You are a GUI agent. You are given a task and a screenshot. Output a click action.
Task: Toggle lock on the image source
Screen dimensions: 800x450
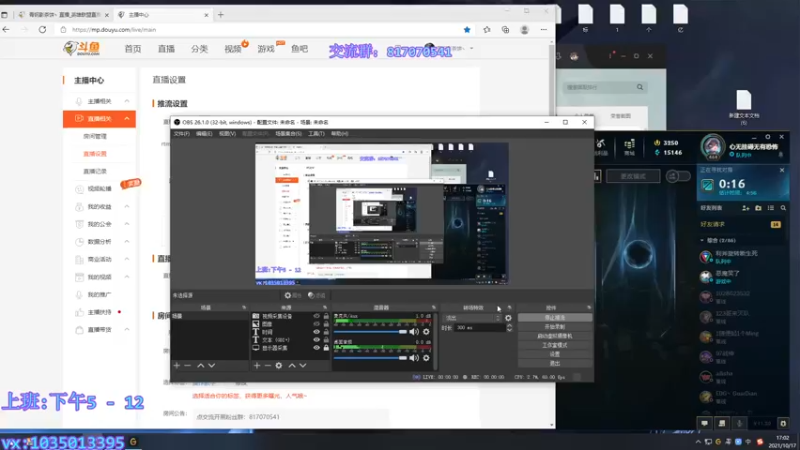coord(326,324)
